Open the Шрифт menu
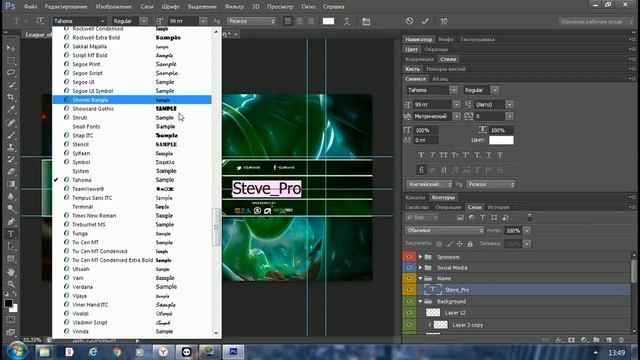 [171, 7]
